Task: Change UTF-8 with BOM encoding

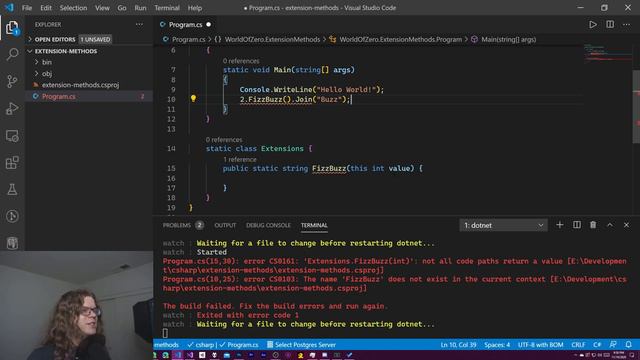Action: click(x=540, y=345)
